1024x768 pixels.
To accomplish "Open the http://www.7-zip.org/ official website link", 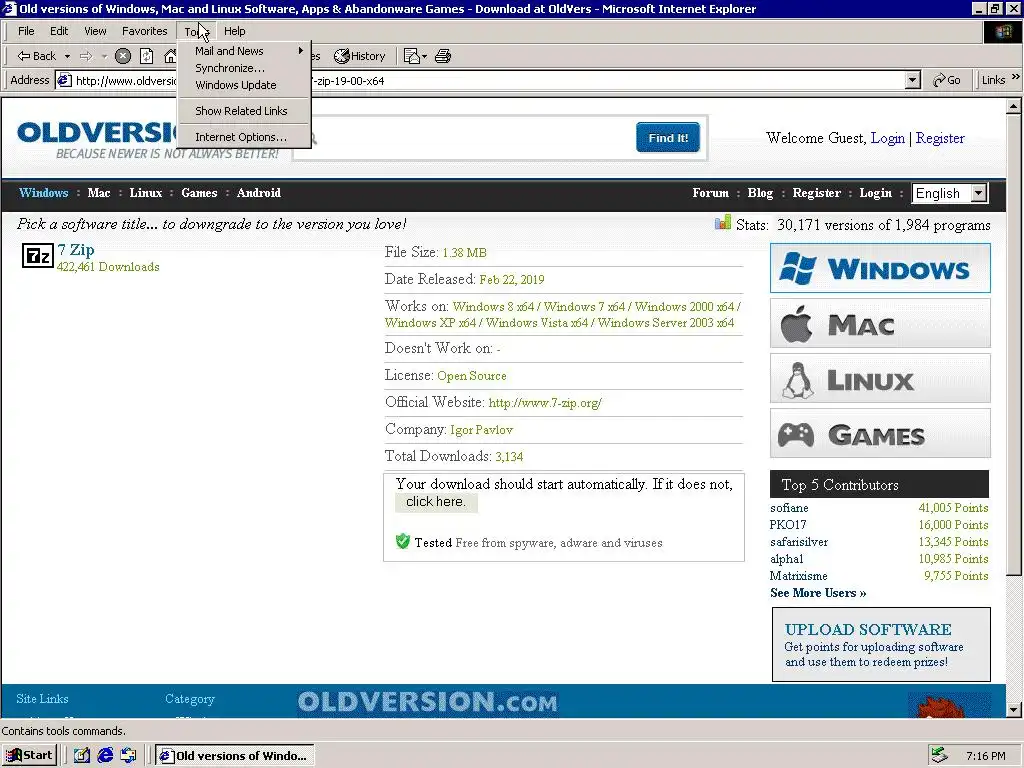I will (x=545, y=403).
